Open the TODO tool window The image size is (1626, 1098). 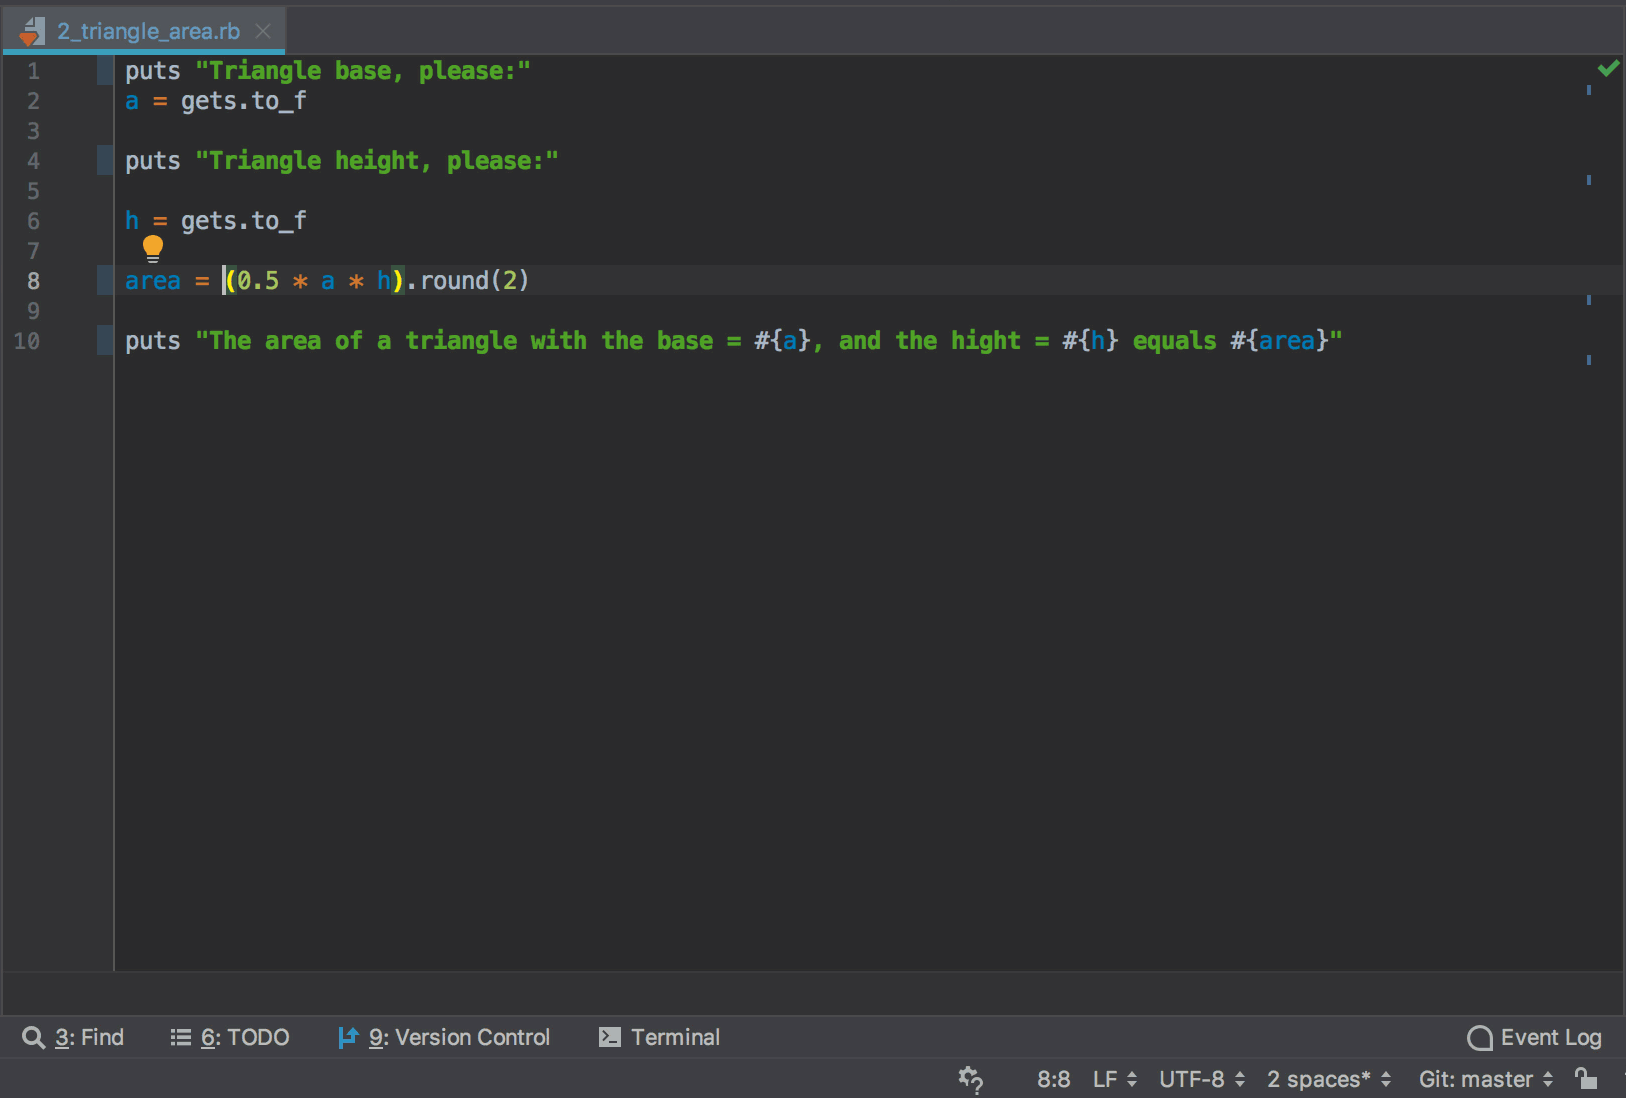coord(230,1037)
